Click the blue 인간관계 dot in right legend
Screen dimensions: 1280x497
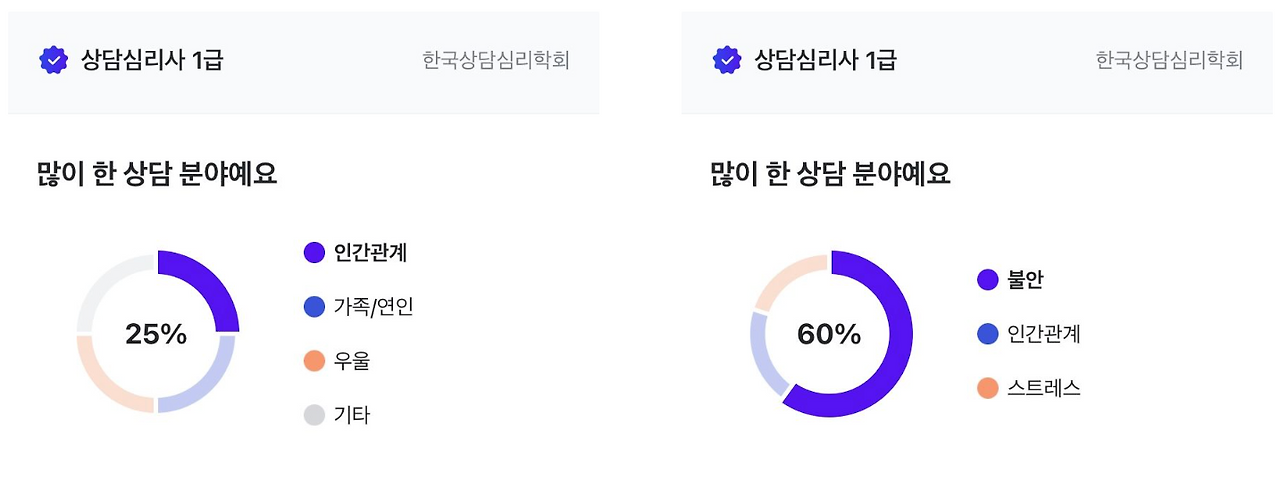pos(988,334)
